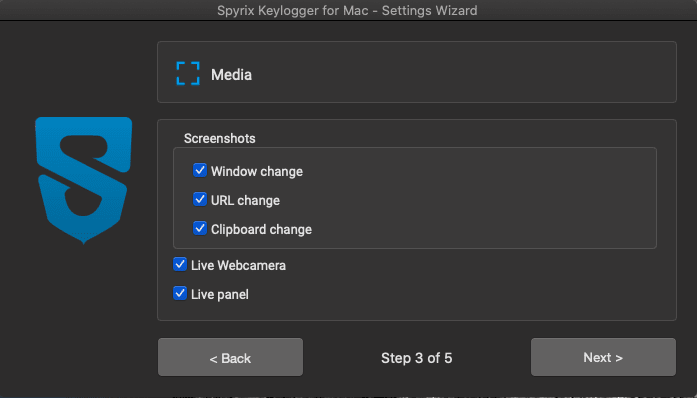Toggle the URL change checkbox

[200, 199]
